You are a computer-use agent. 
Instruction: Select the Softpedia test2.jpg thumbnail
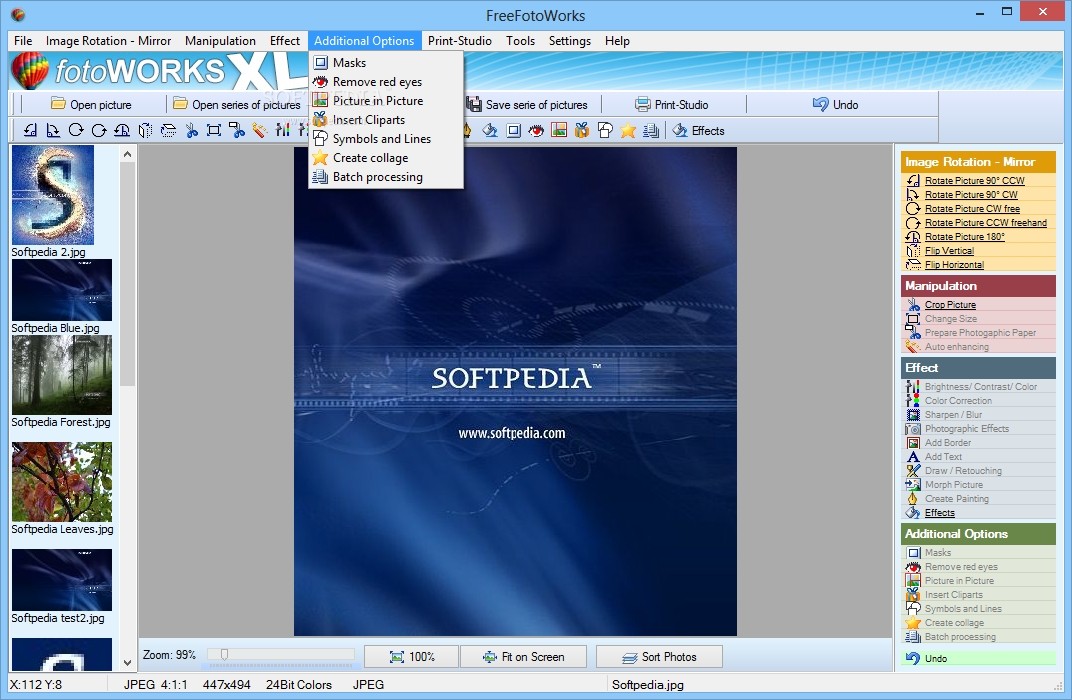tap(62, 580)
